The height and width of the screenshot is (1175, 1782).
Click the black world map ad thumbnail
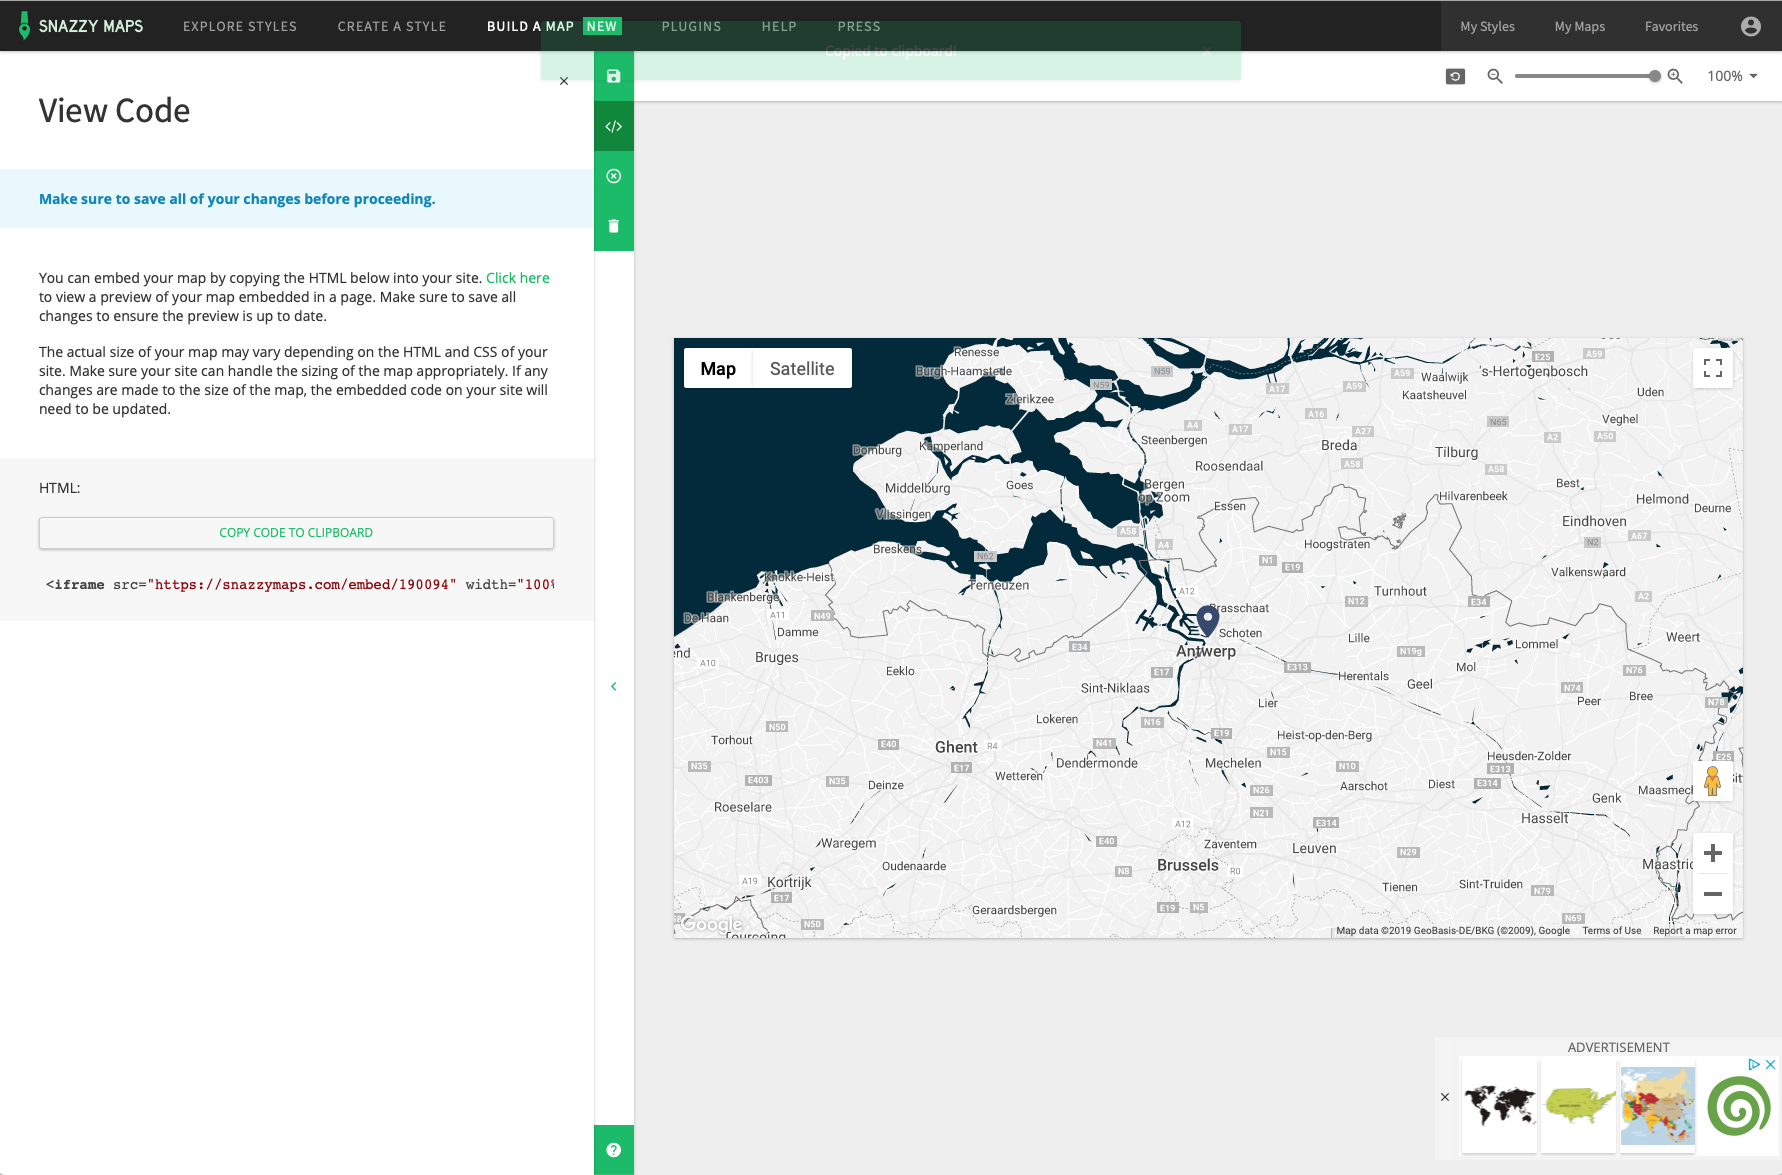[1499, 1105]
